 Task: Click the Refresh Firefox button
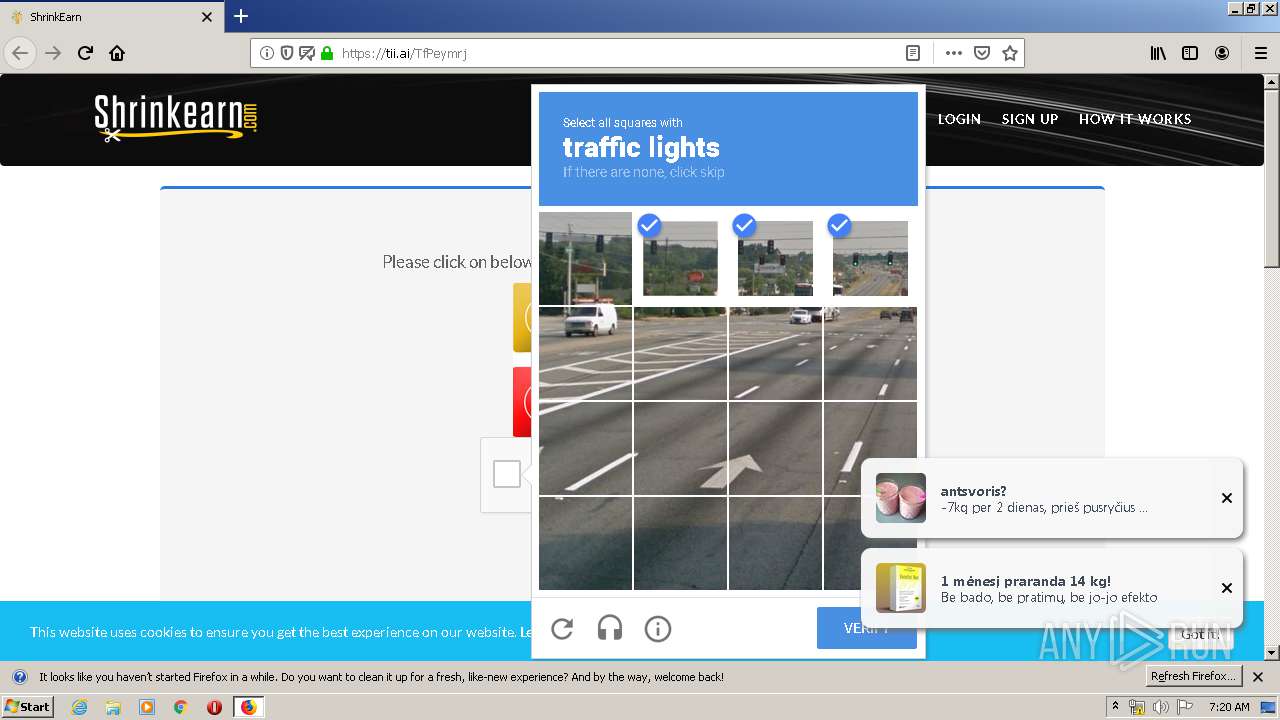[x=1194, y=677]
